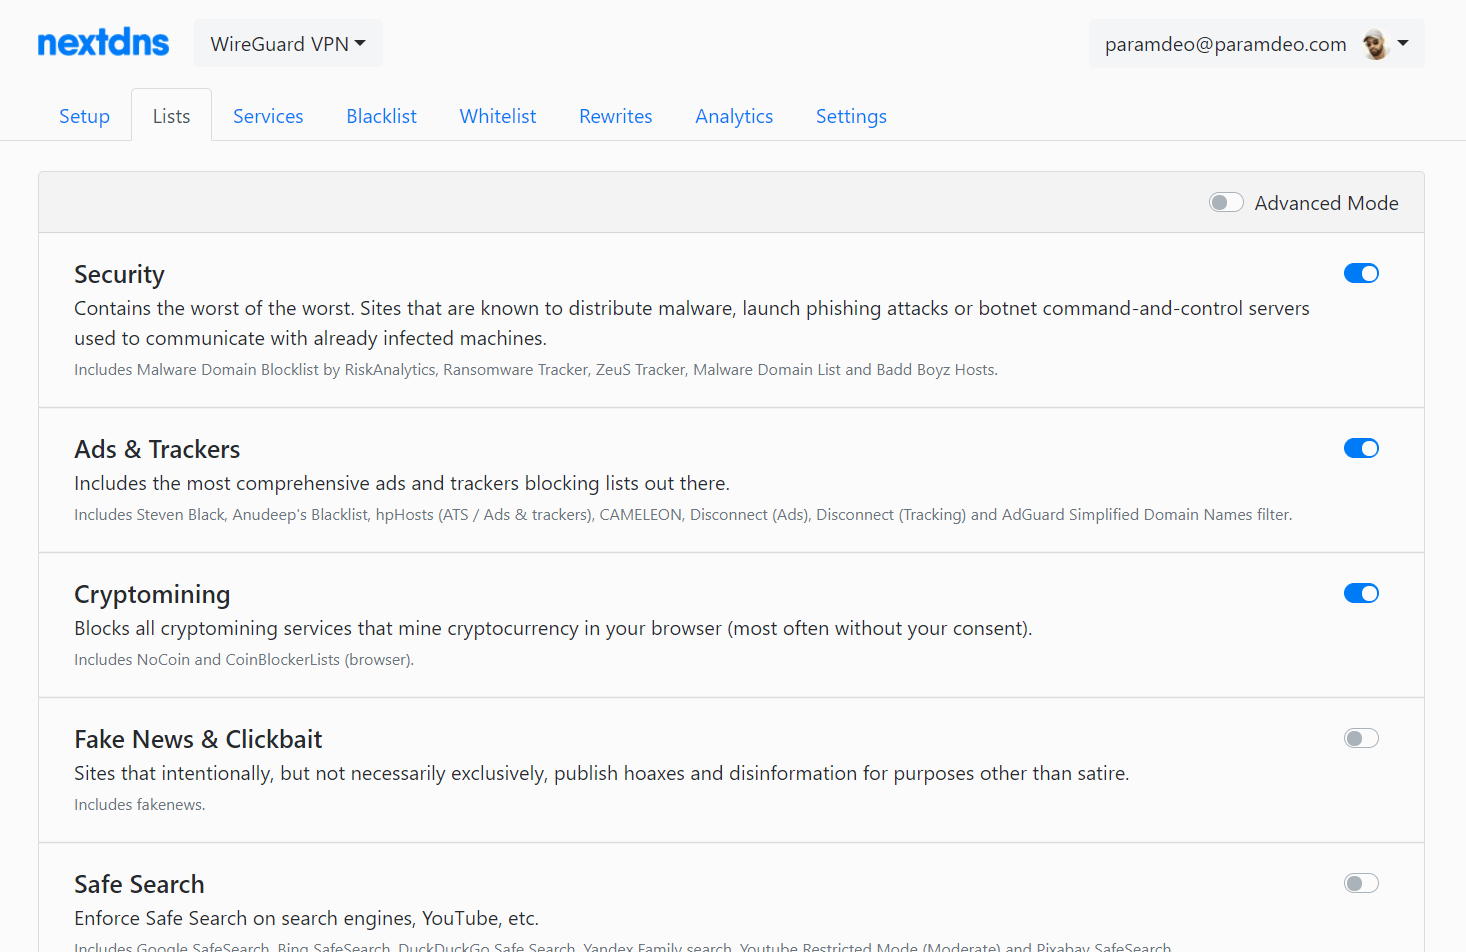The image size is (1466, 952).
Task: Click the 'Includes fakenews.' note
Action: tap(140, 805)
